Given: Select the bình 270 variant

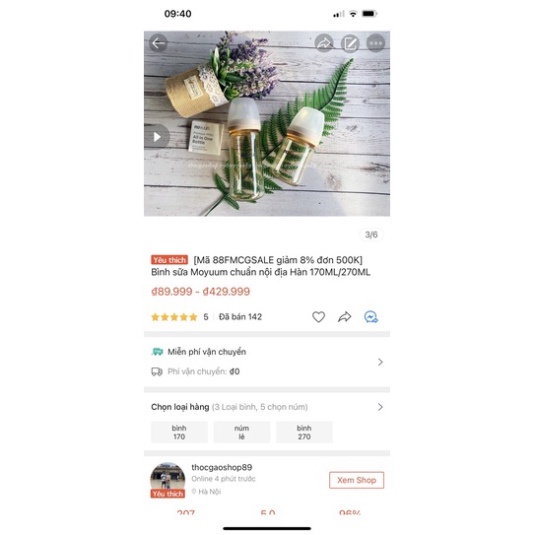Looking at the screenshot, I should pos(304,432).
